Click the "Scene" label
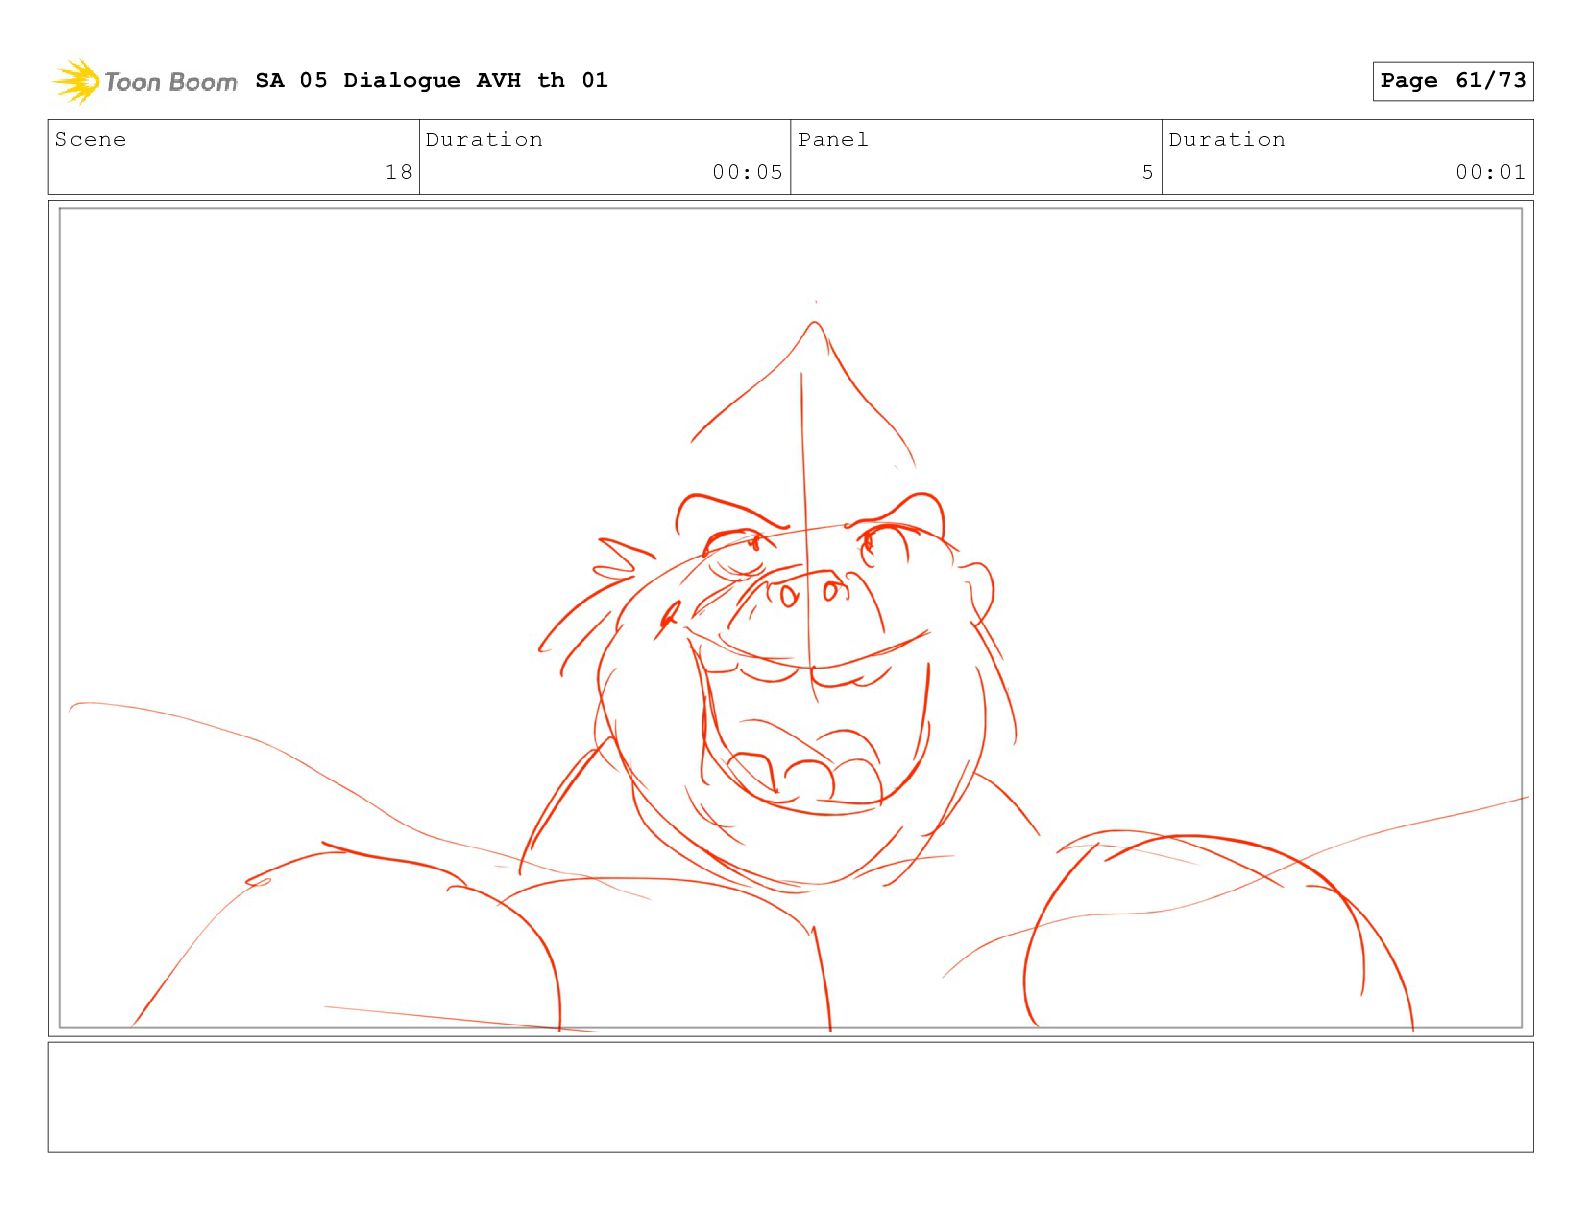 [91, 140]
